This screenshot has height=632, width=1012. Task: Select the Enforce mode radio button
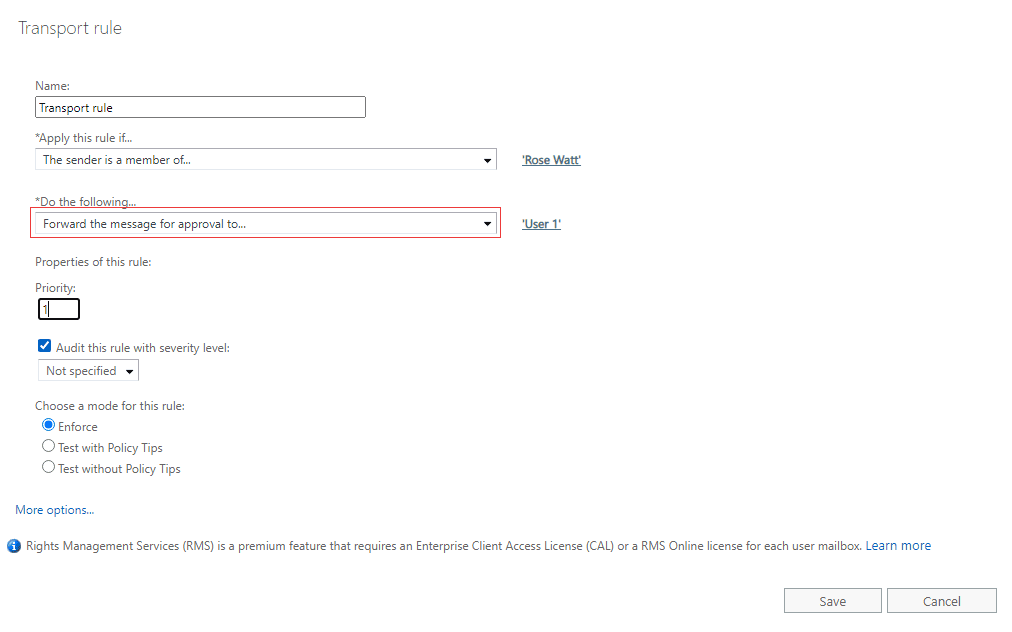tap(48, 426)
